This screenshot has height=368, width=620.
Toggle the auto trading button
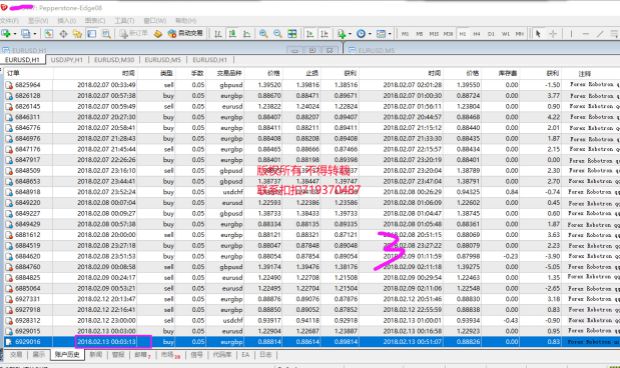point(185,34)
